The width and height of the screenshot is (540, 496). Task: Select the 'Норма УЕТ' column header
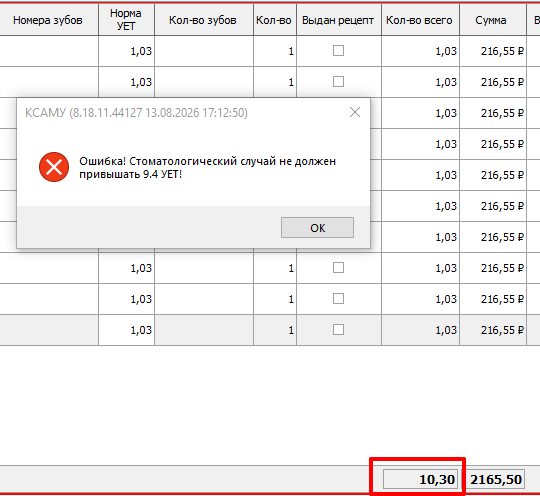coord(126,20)
